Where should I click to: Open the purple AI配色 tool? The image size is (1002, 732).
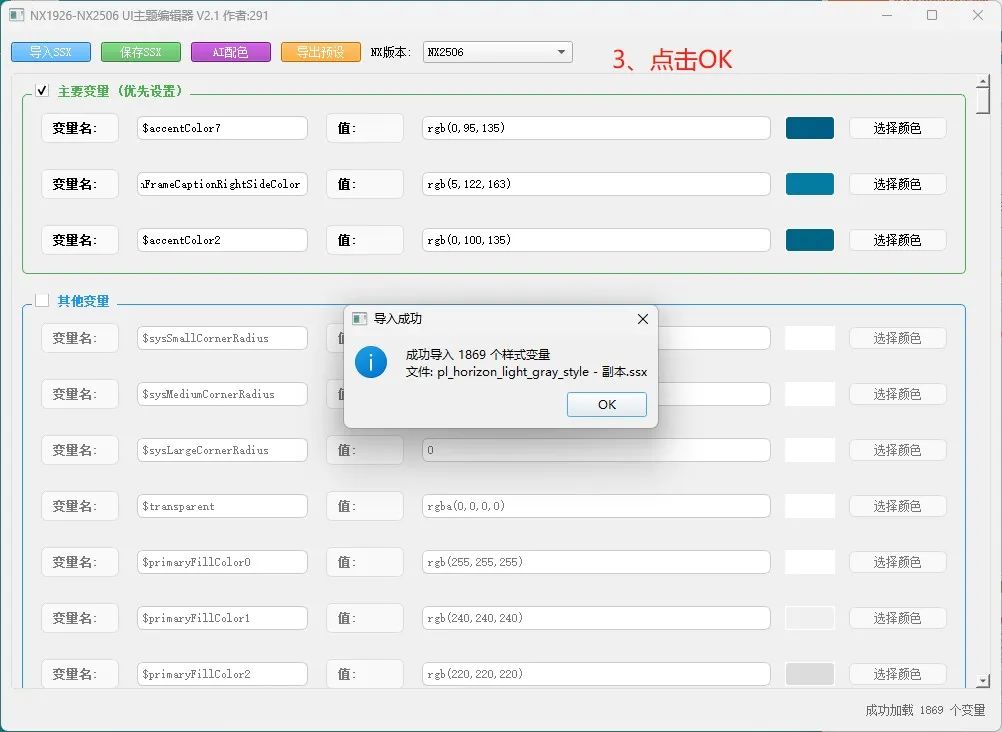(x=231, y=52)
